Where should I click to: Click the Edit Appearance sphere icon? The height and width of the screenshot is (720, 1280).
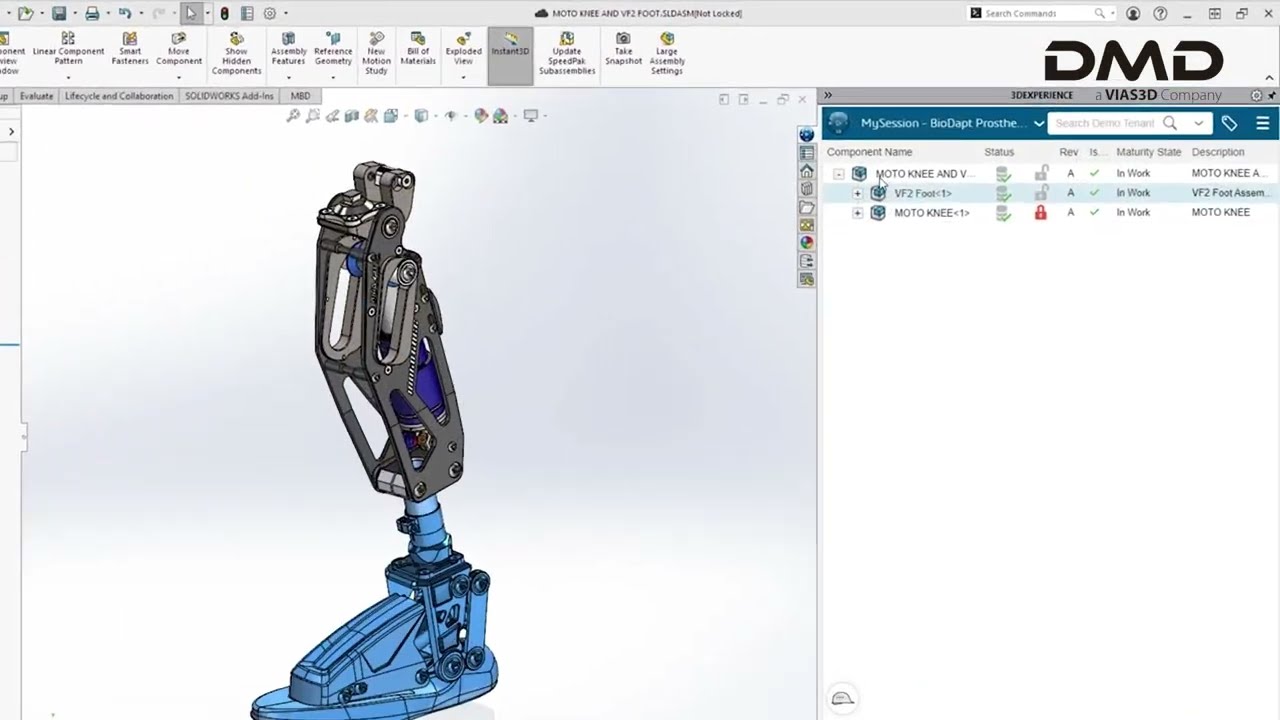pyautogui.click(x=481, y=116)
